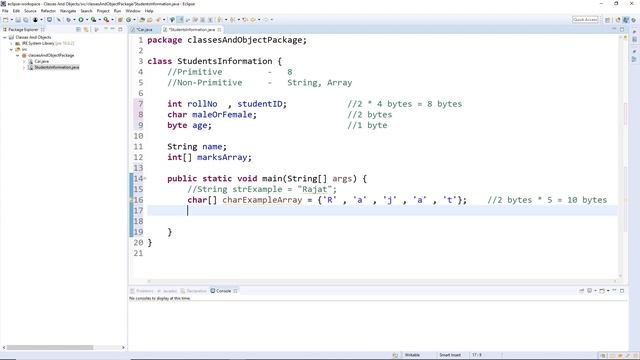Minimize the editor area
Screen dimensions: 640x360
coord(614,29)
